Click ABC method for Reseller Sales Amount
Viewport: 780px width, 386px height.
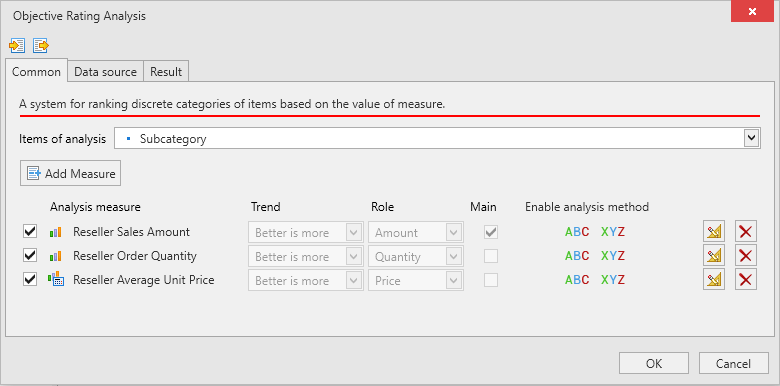(577, 231)
